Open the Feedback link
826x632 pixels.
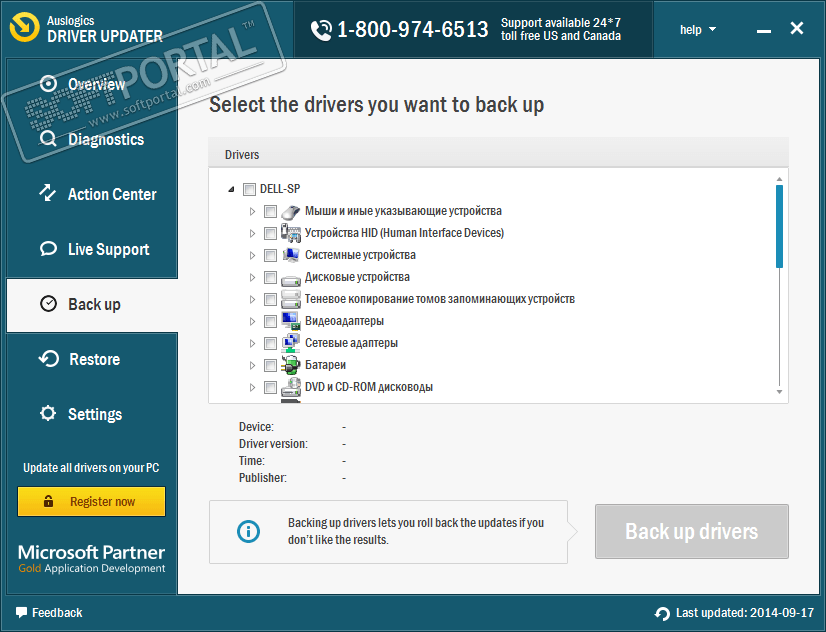tap(50, 613)
